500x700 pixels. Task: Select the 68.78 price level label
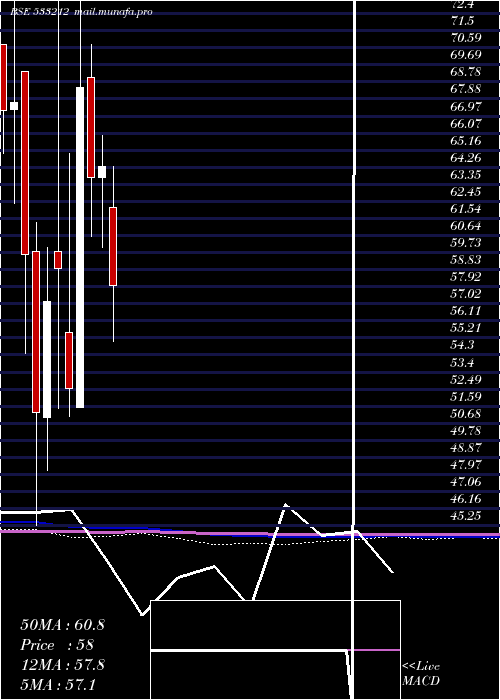[x=466, y=72]
